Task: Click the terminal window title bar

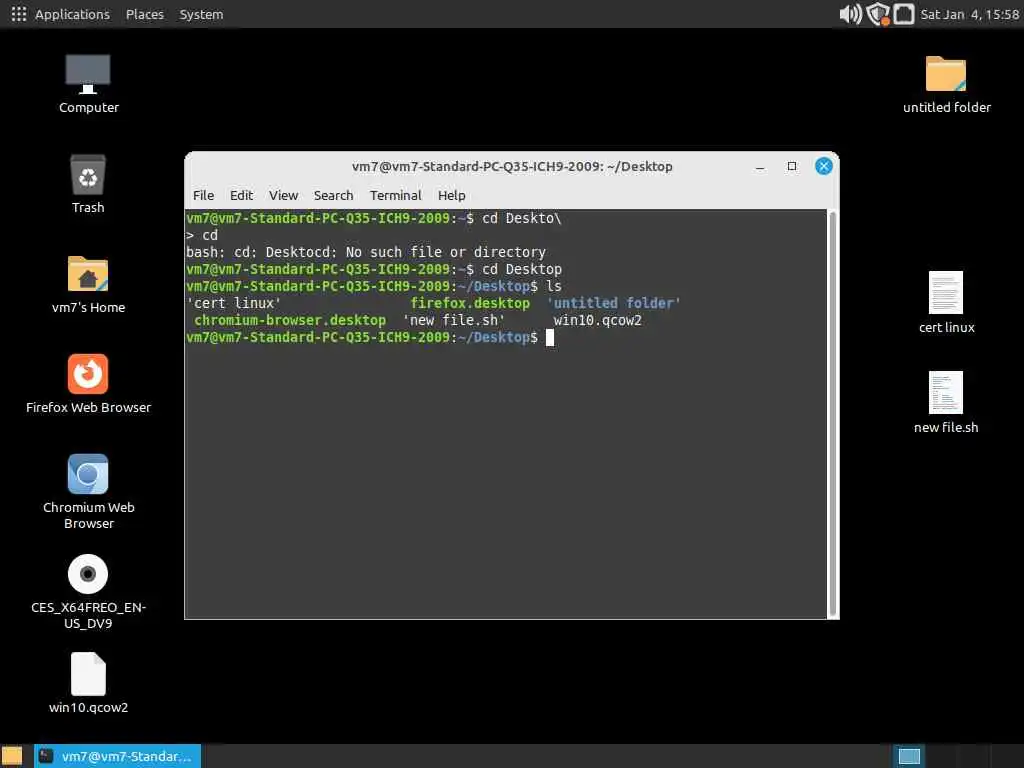Action: coord(512,167)
